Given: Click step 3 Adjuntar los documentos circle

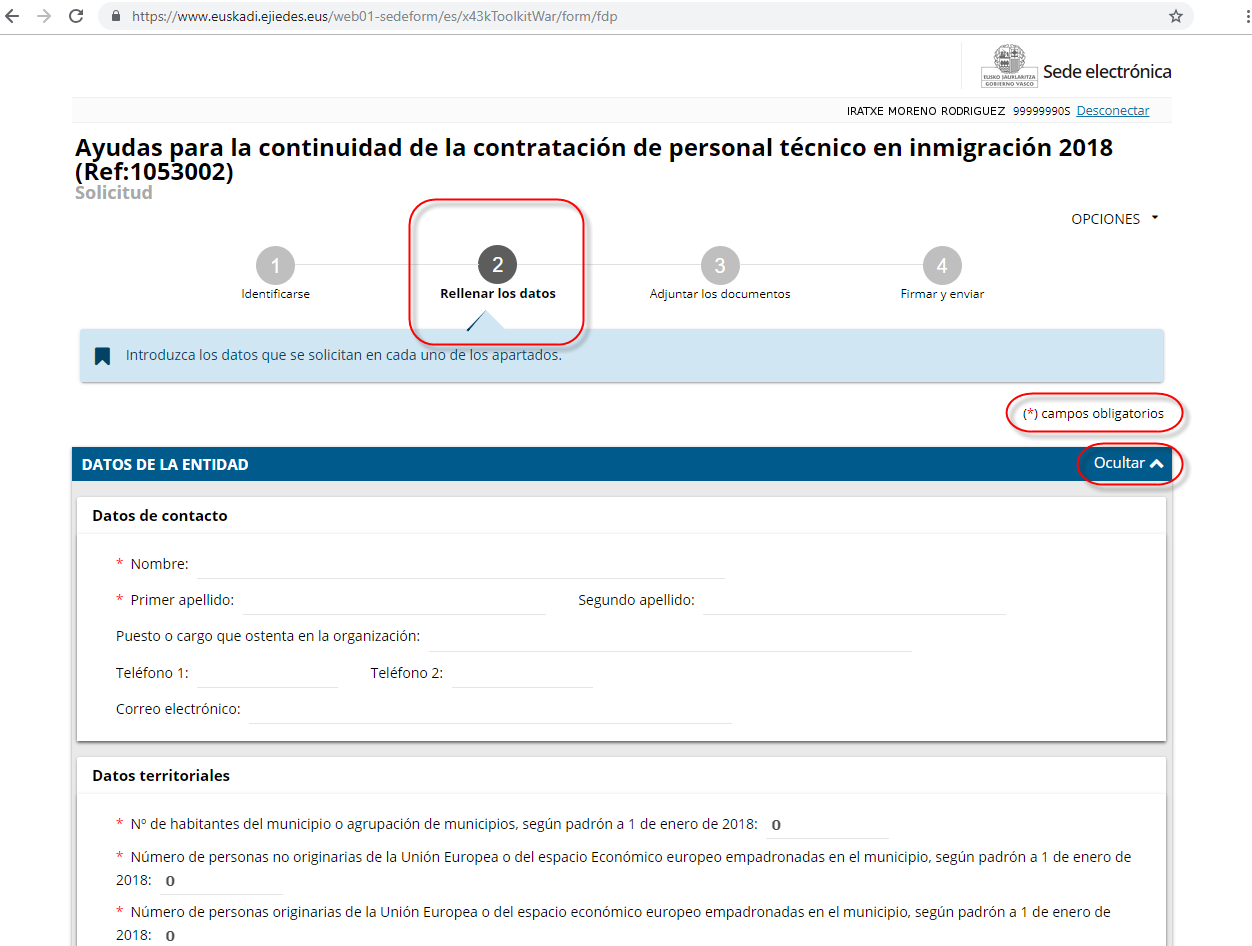Looking at the screenshot, I should [x=719, y=266].
